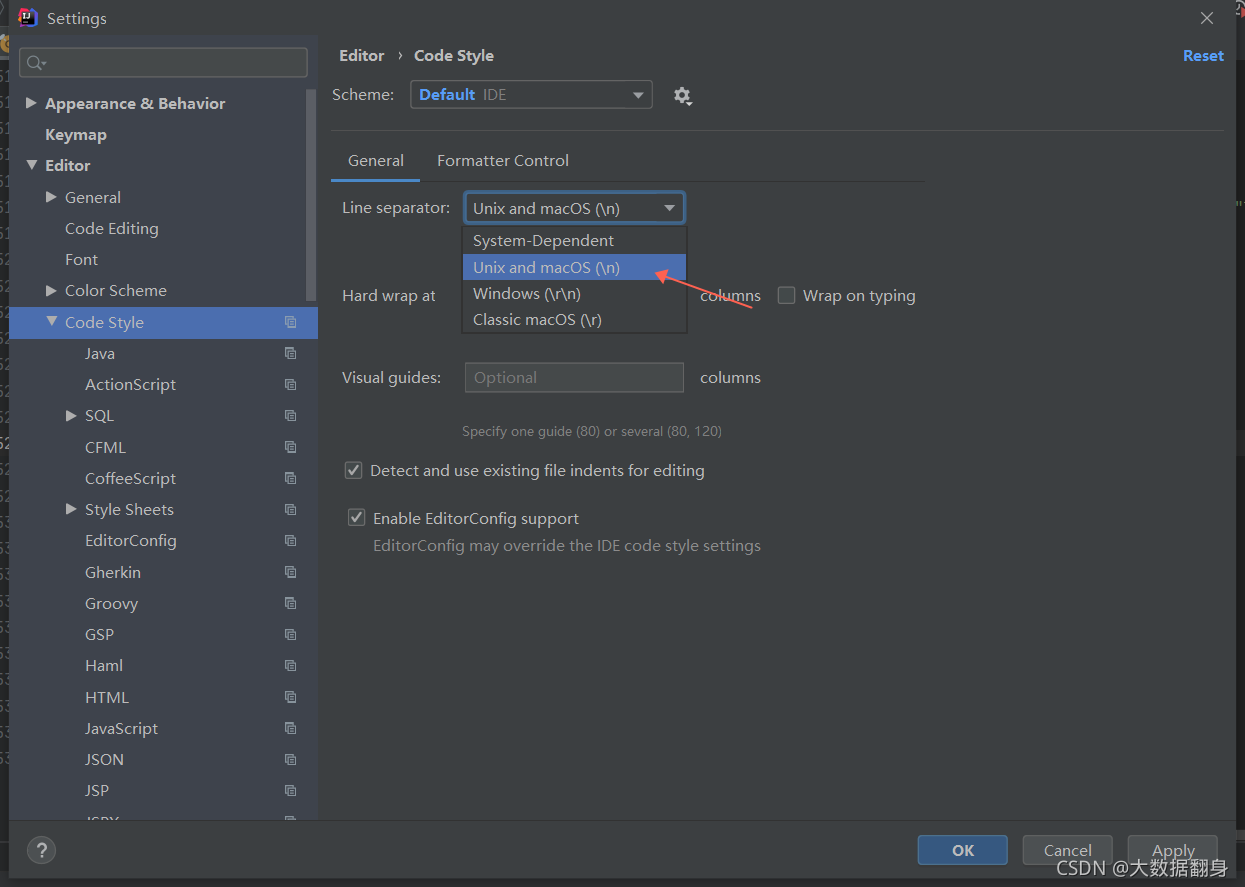Expand Appearance & Behavior section

click(x=31, y=103)
